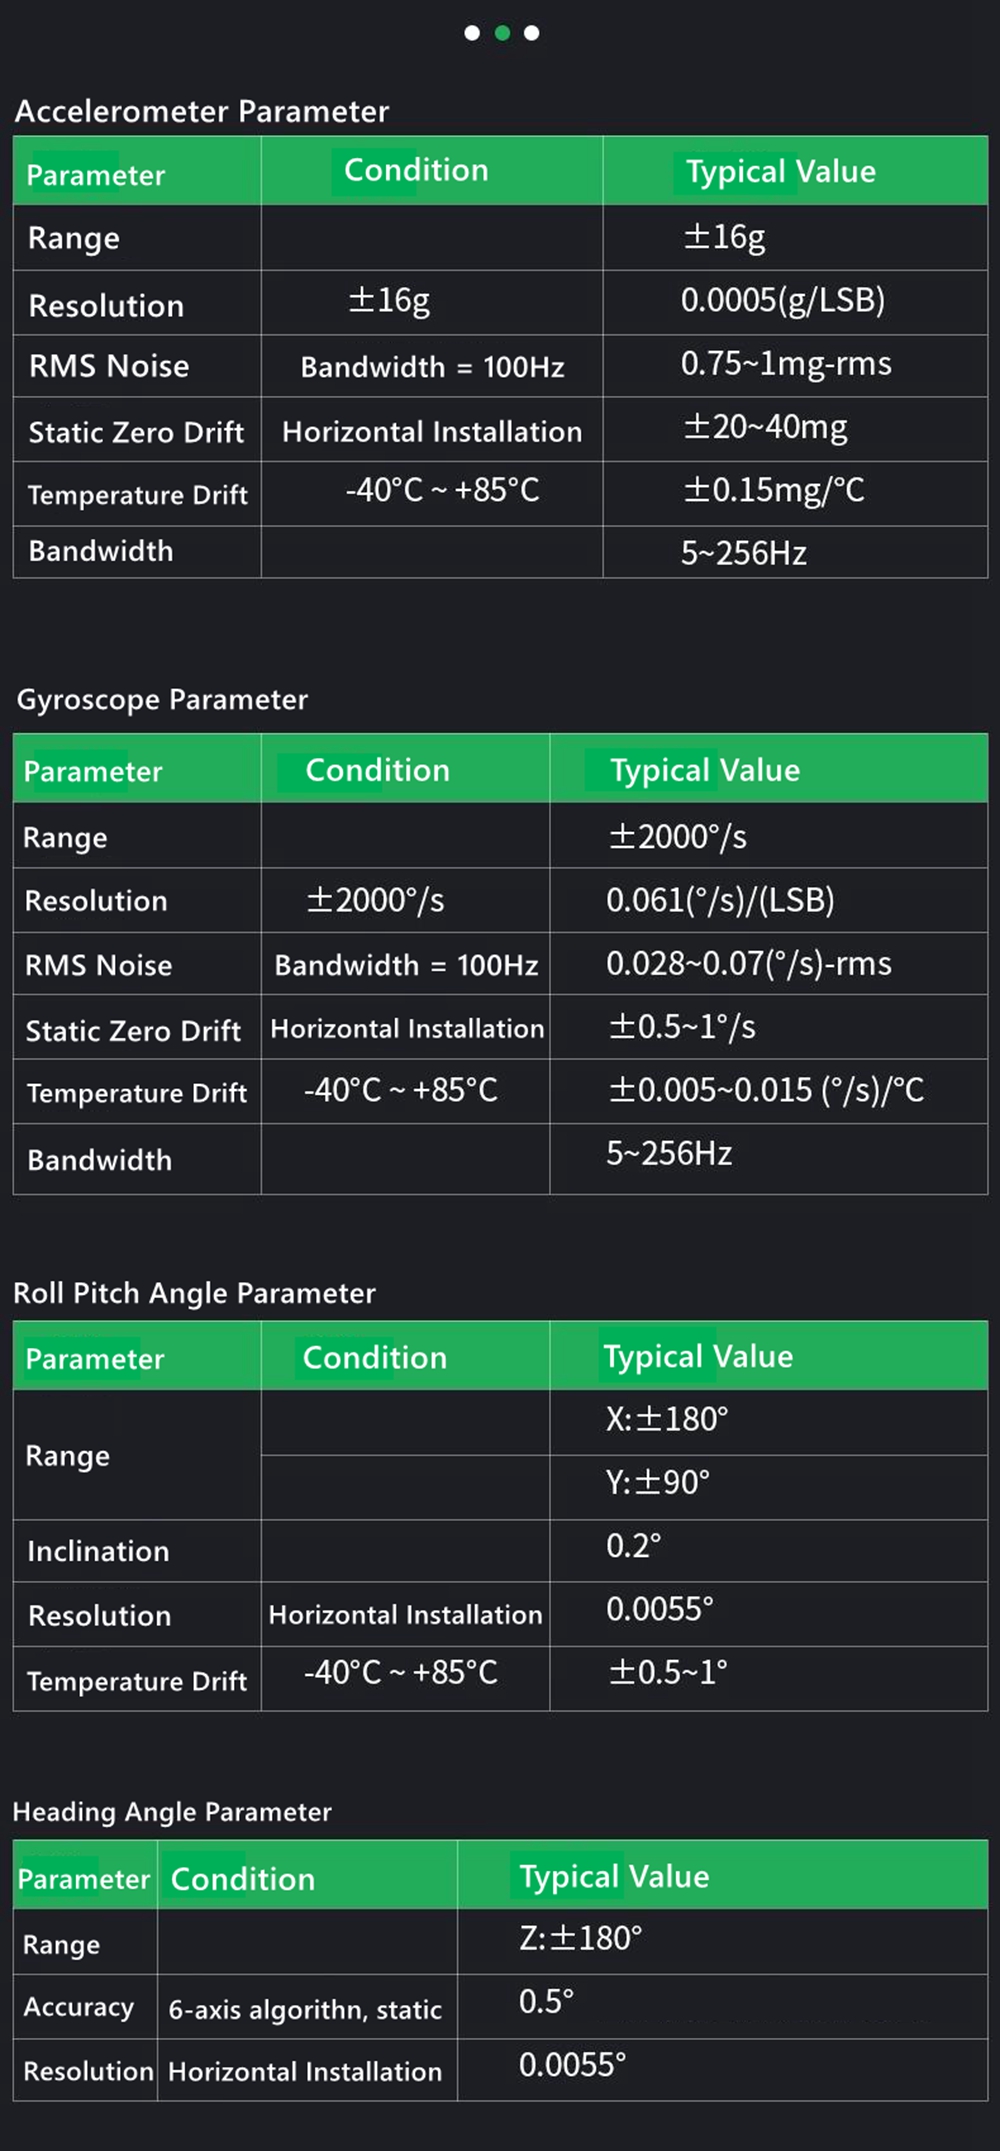Click the 0.75~1mg-rms noise value

click(x=786, y=364)
